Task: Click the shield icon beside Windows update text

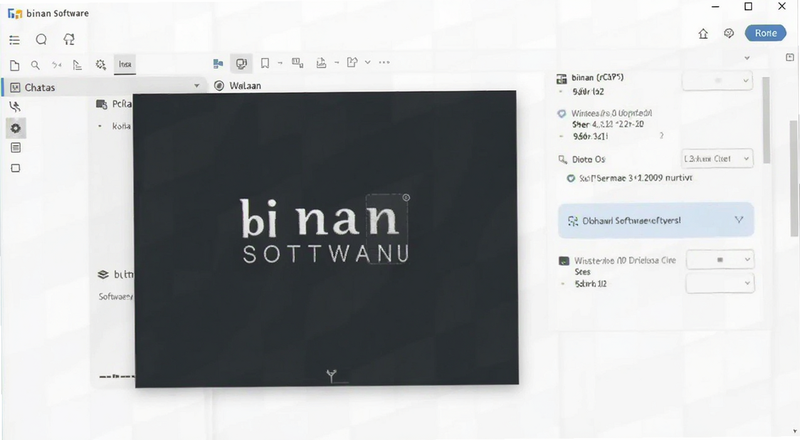Action: pos(562,114)
